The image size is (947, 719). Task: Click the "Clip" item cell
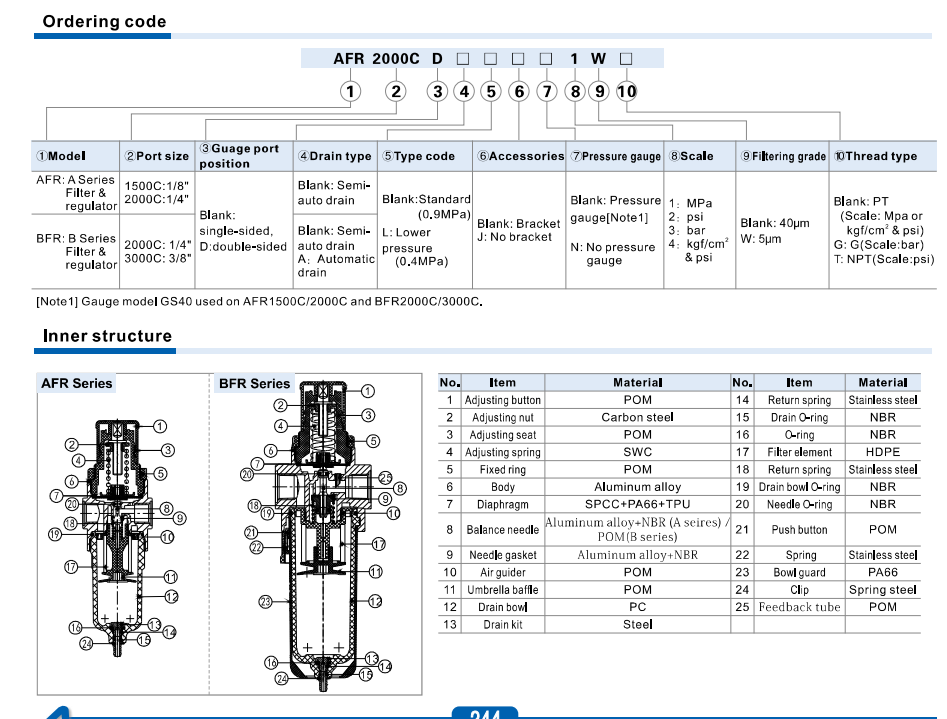[799, 590]
